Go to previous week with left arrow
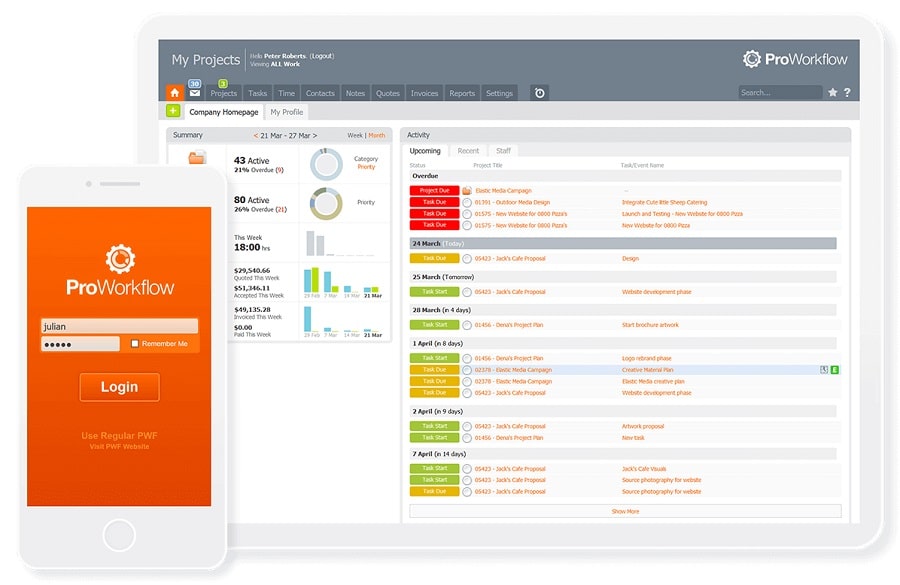This screenshot has height=585, width=900. click(x=255, y=135)
